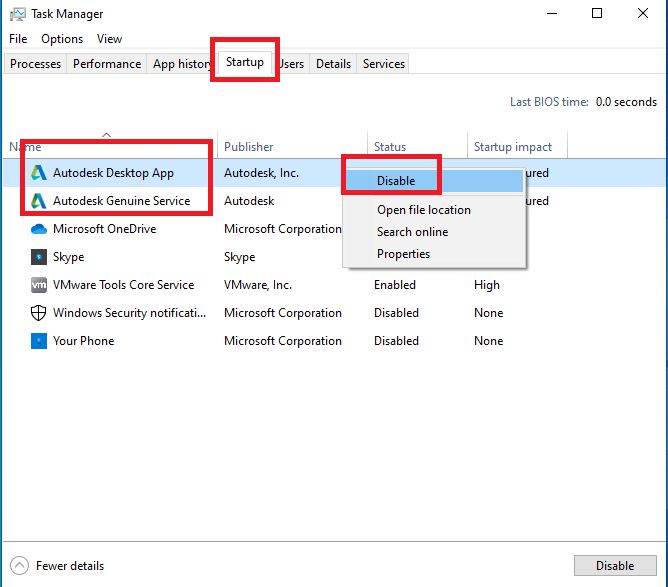Choose Properties in the context menu

[434, 254]
